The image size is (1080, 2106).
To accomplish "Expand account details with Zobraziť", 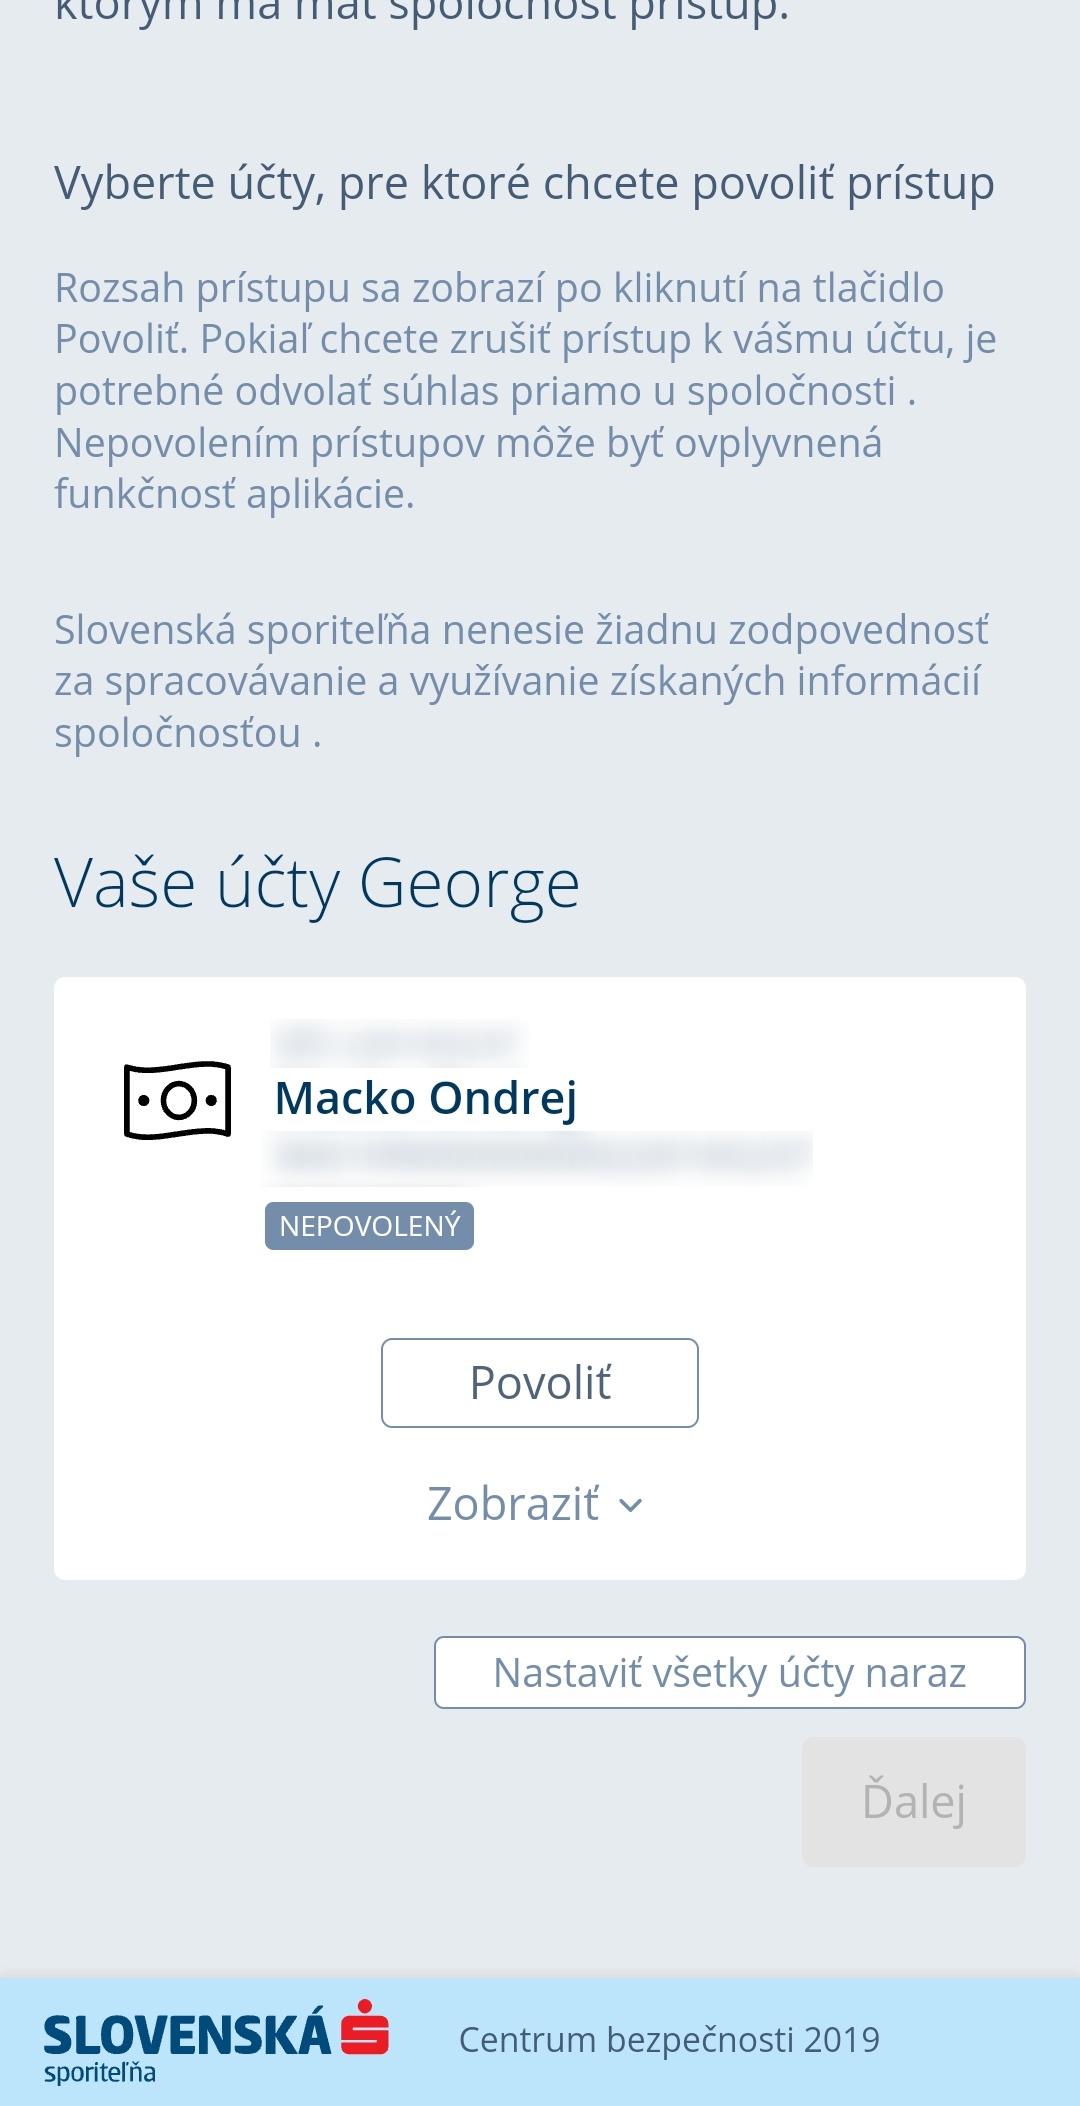I will point(514,1504).
